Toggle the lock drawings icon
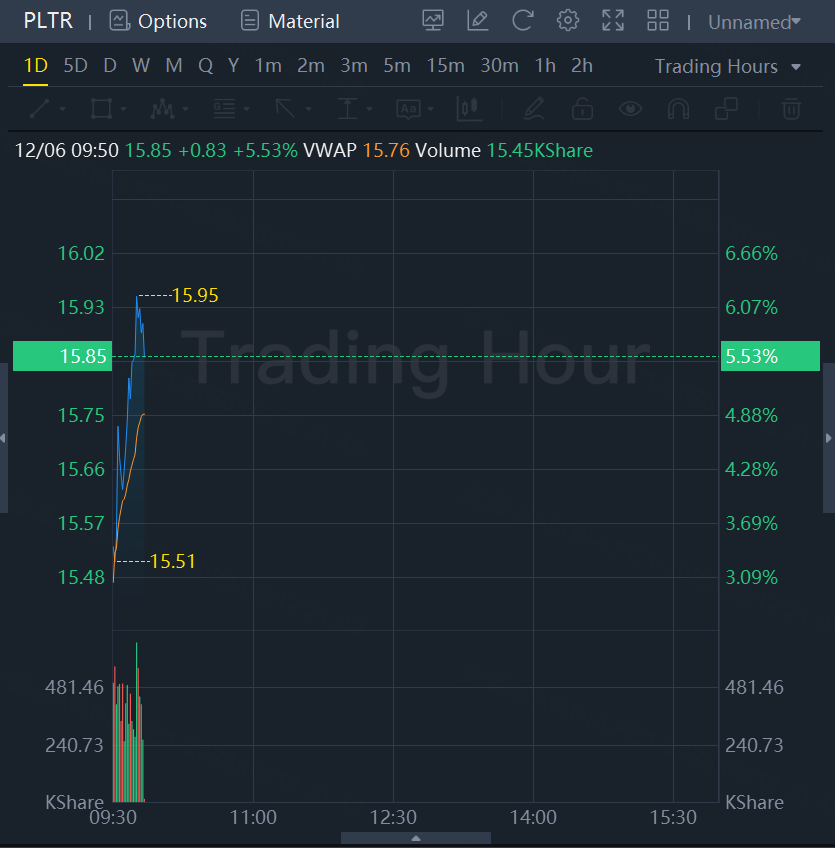Viewport: 835px width, 848px height. click(582, 108)
